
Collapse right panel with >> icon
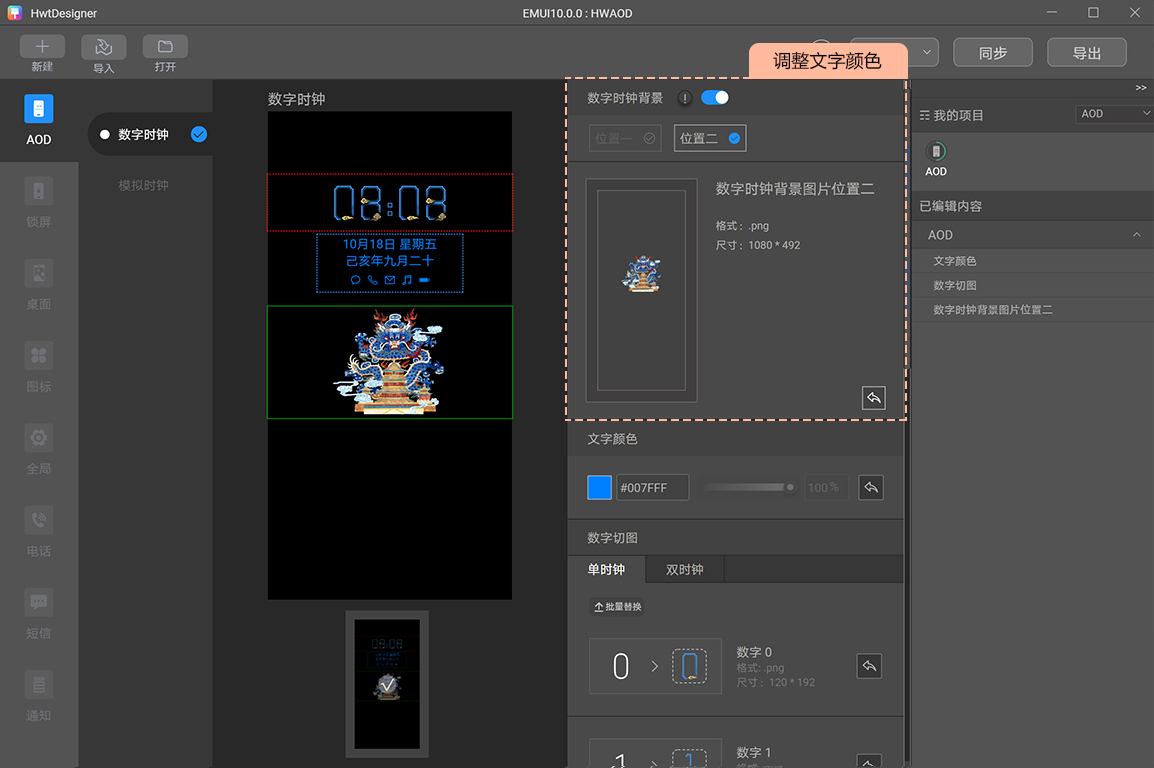(1141, 88)
